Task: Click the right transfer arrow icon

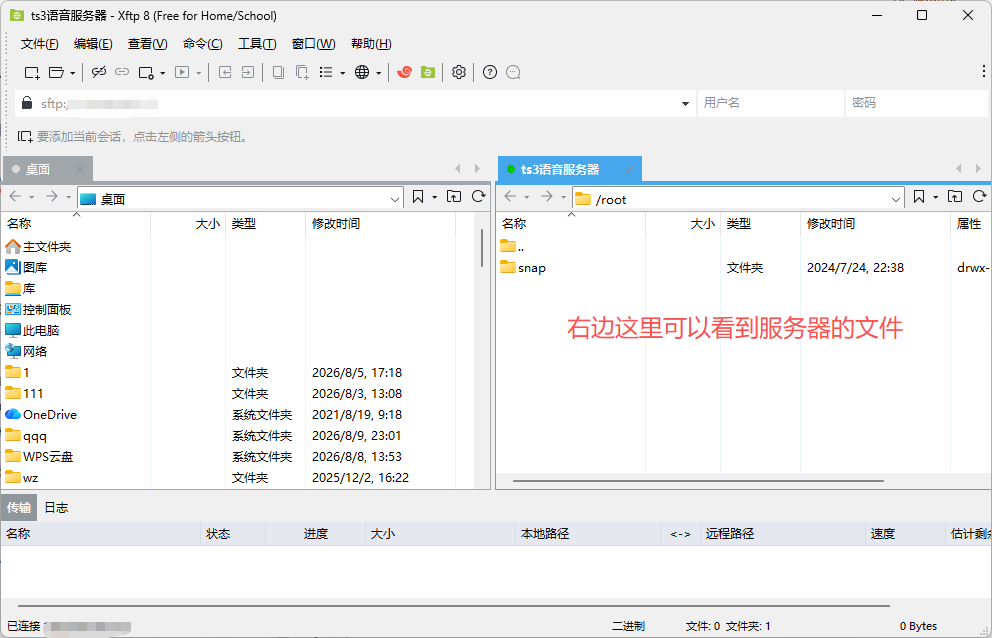Action: pos(248,72)
